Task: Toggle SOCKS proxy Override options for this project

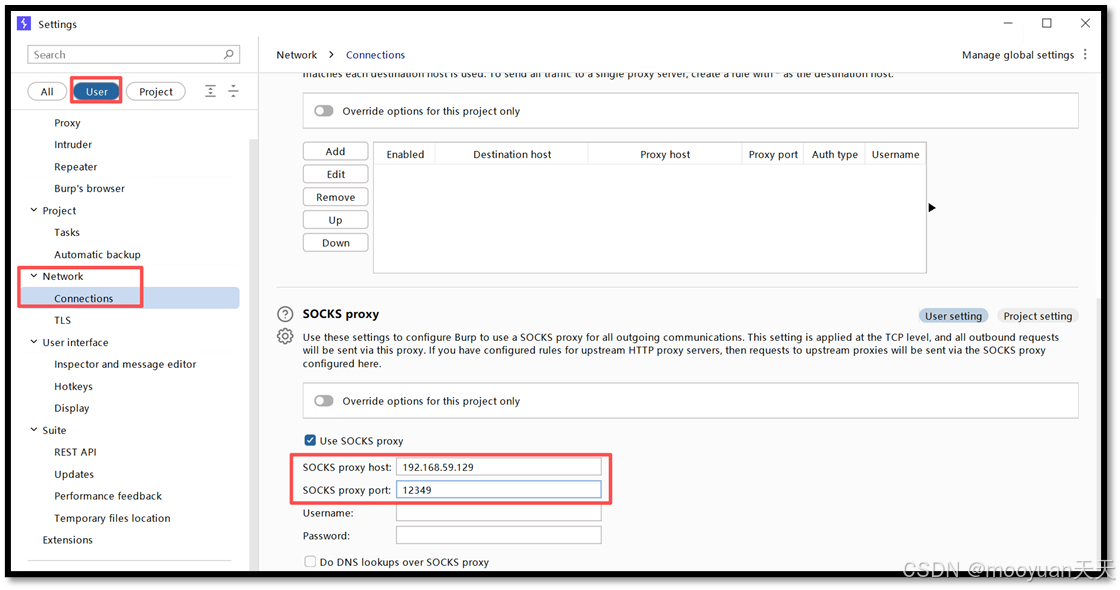Action: 324,401
